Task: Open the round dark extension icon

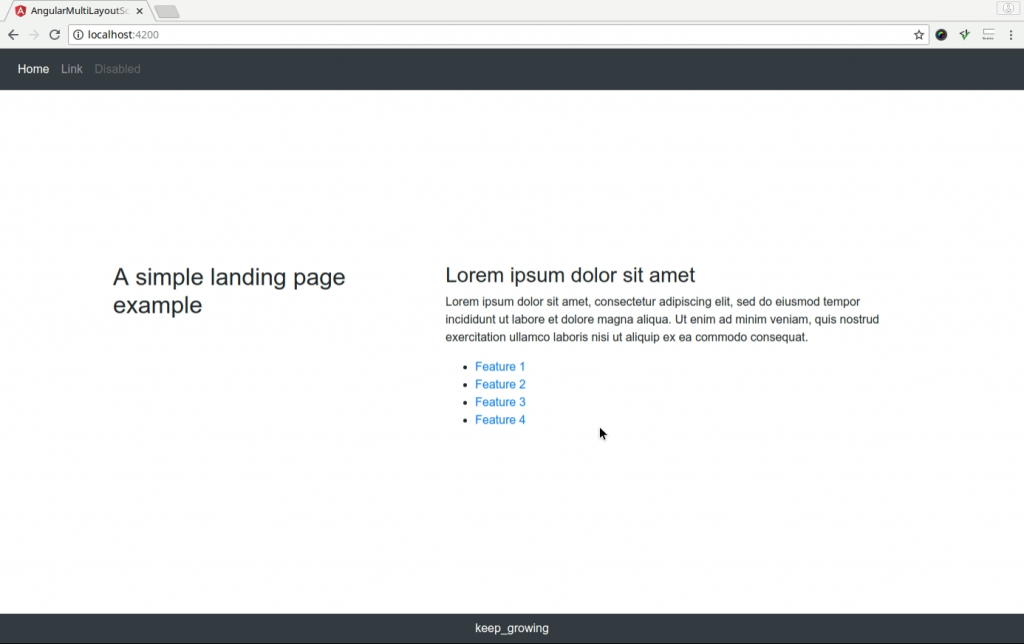Action: coord(941,35)
